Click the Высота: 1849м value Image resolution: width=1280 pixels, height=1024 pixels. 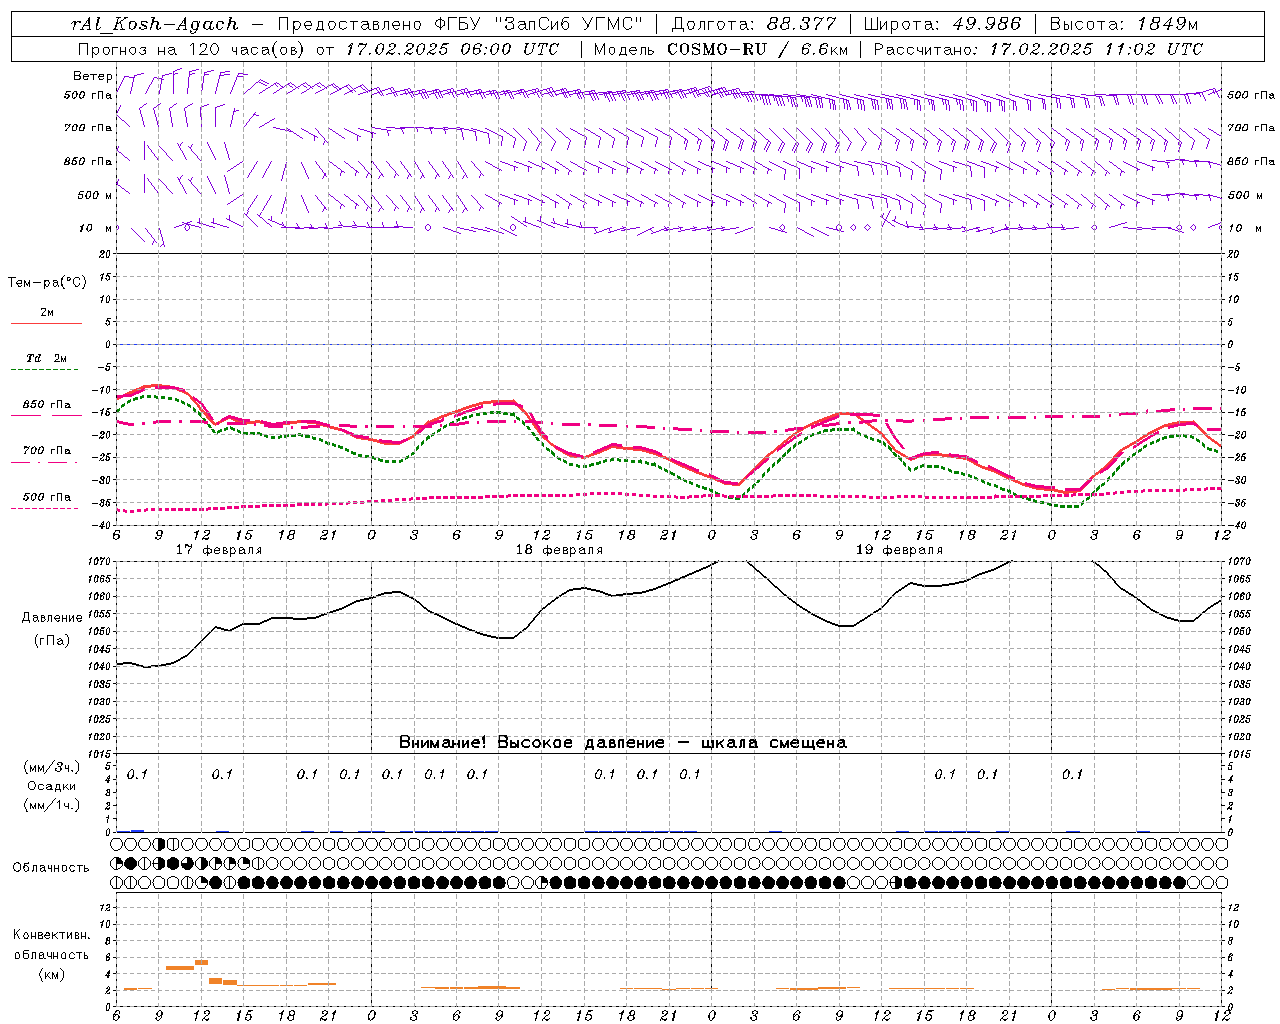(x=1124, y=24)
